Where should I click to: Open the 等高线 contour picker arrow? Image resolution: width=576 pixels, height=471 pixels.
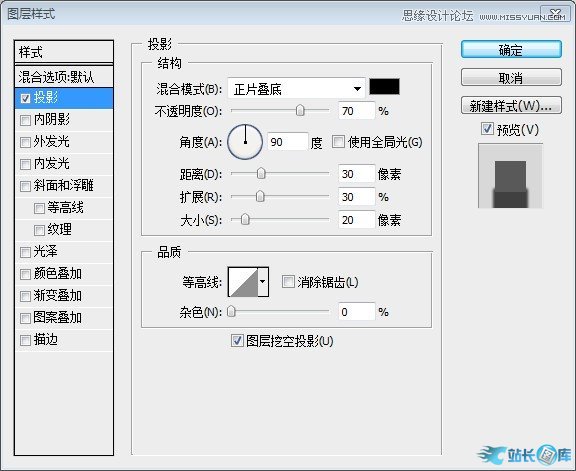(x=263, y=282)
